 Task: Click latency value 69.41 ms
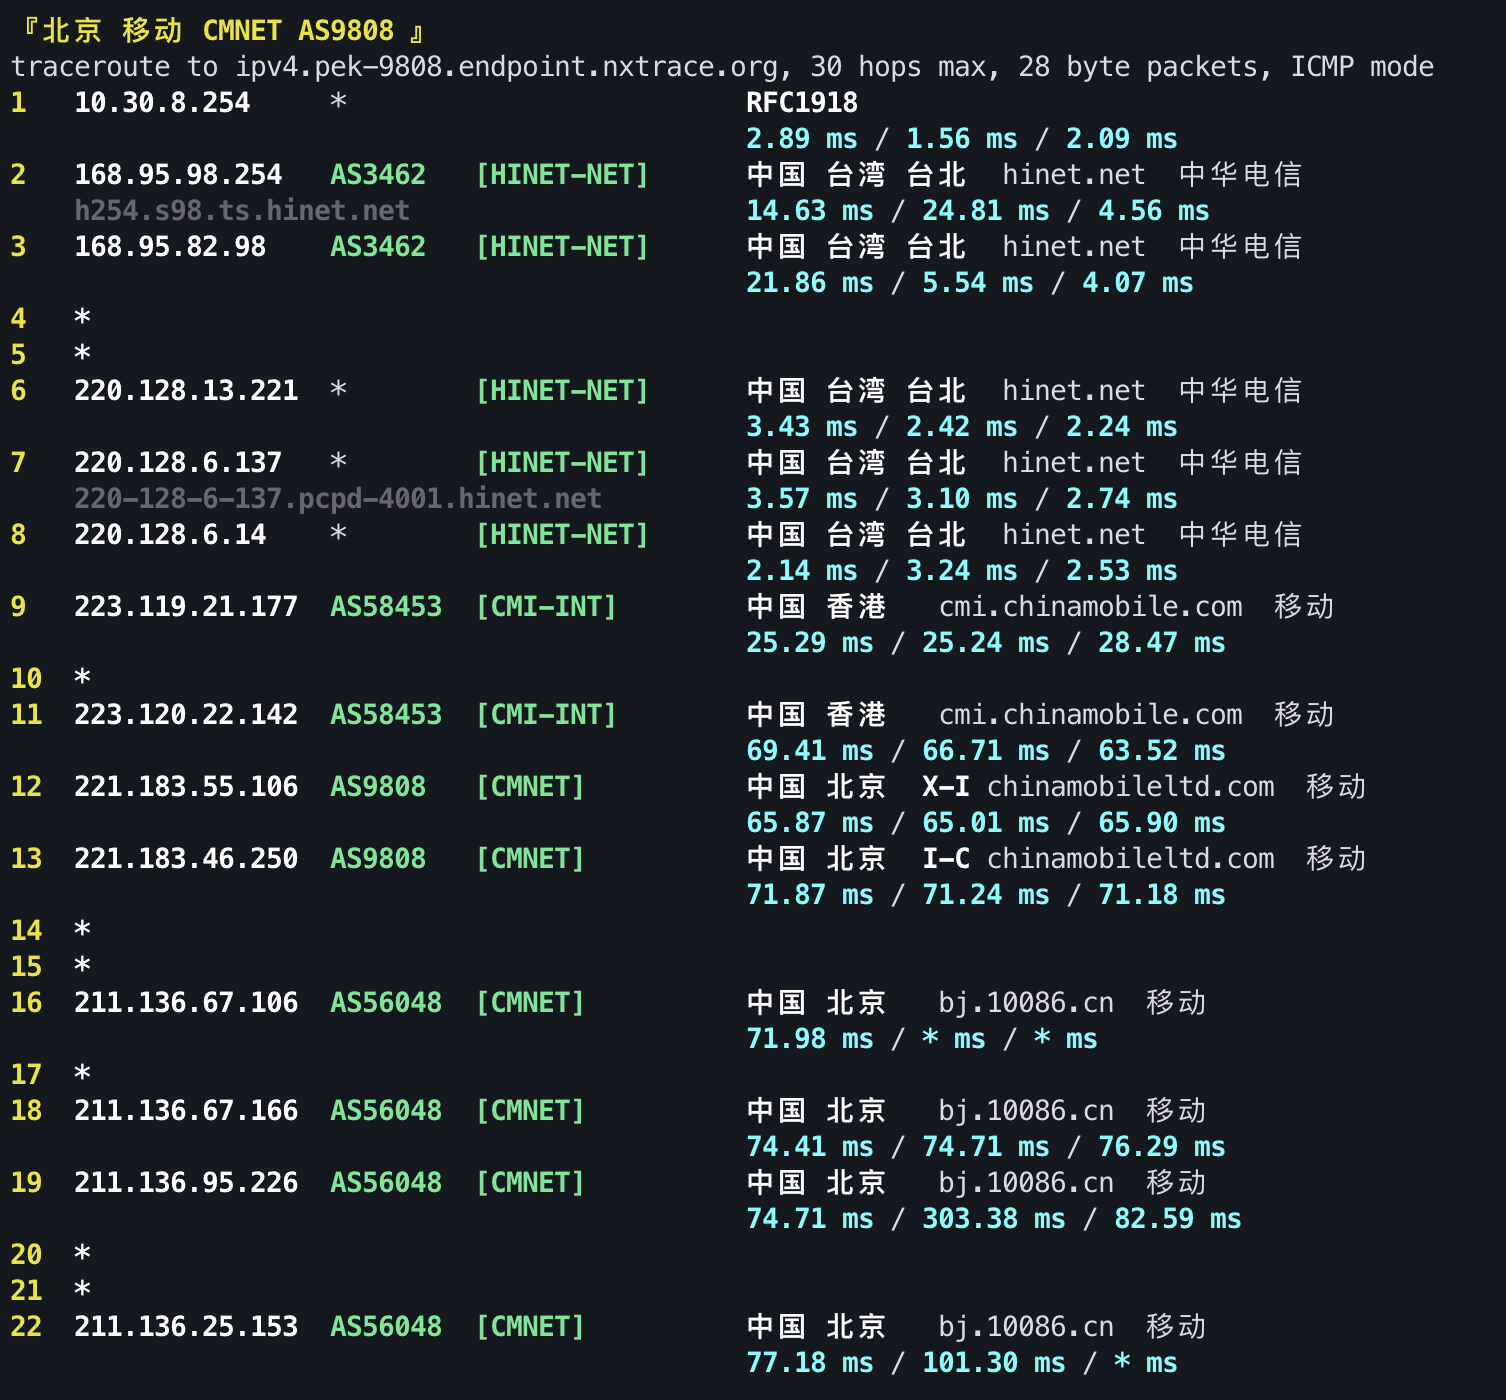[810, 751]
